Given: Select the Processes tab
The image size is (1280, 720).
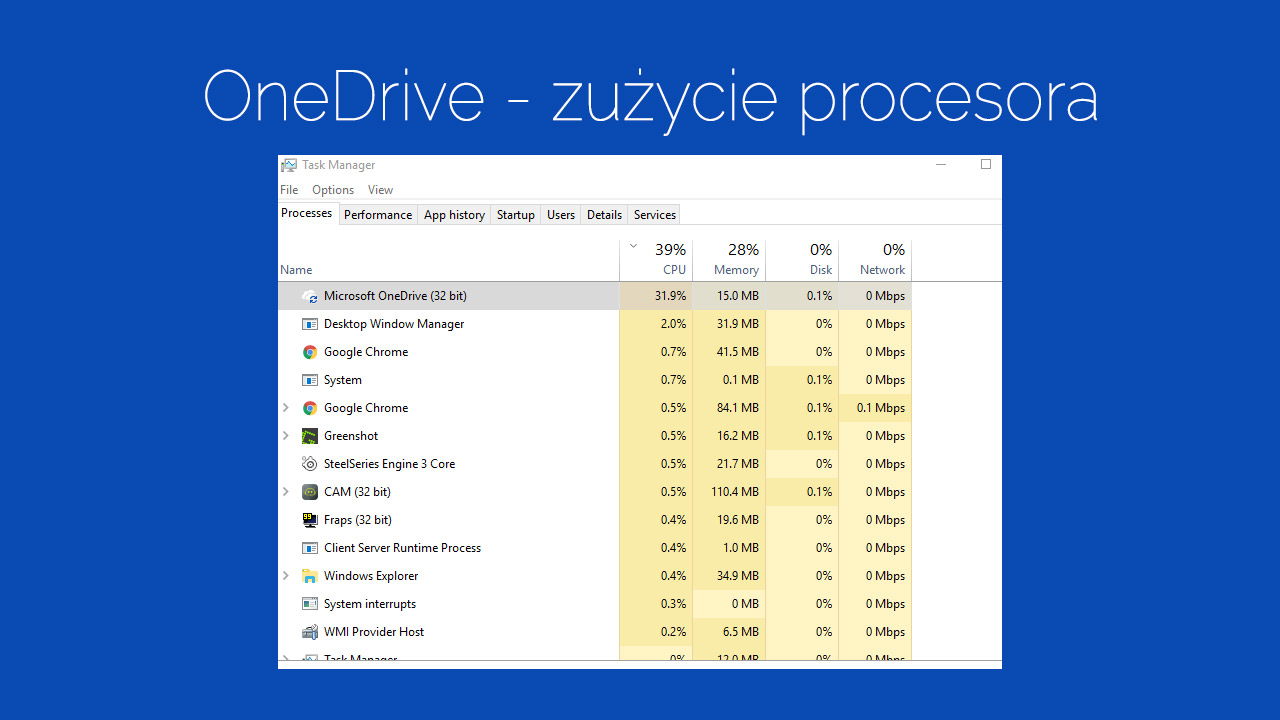Looking at the screenshot, I should [x=307, y=213].
